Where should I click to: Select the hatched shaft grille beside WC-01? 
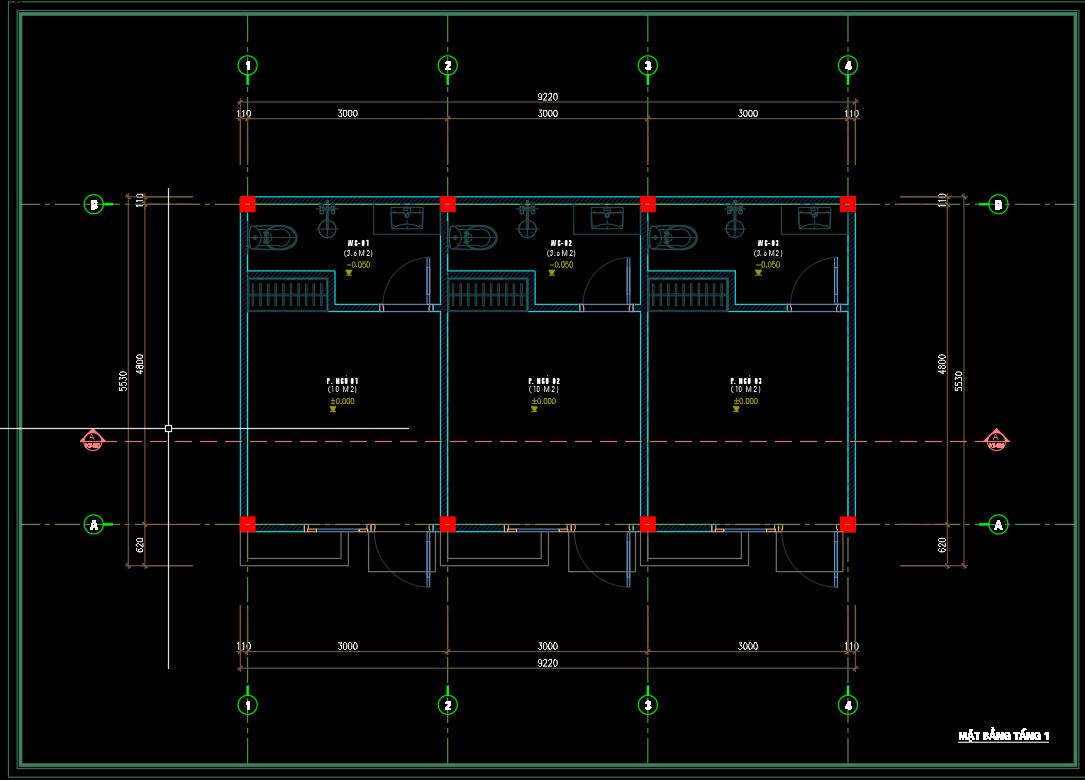click(288, 293)
